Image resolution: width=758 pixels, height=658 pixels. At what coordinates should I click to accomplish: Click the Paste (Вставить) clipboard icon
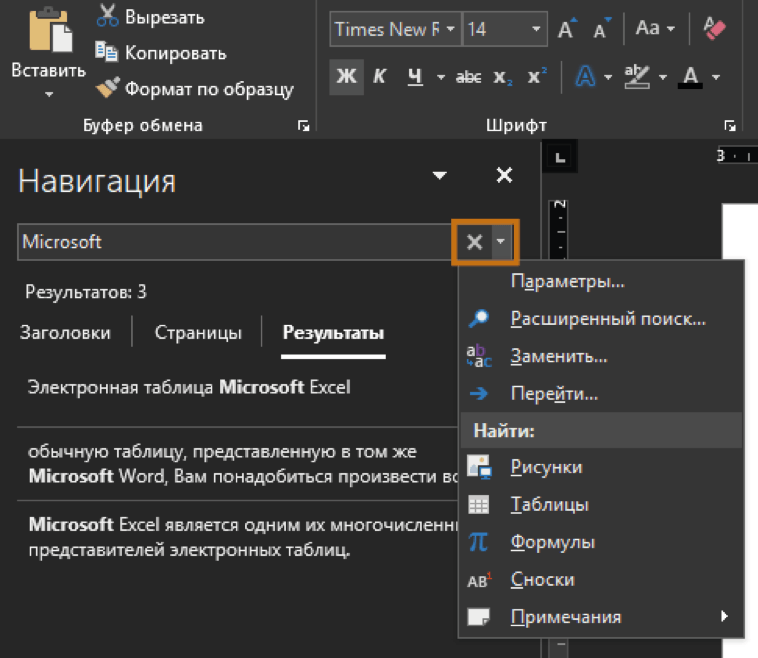click(50, 29)
